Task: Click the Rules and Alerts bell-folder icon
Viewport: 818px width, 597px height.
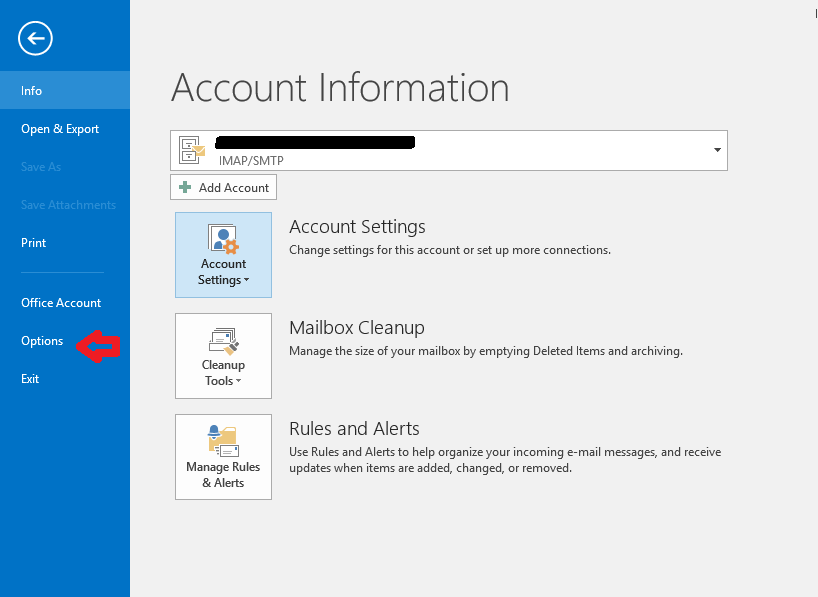Action: click(223, 441)
